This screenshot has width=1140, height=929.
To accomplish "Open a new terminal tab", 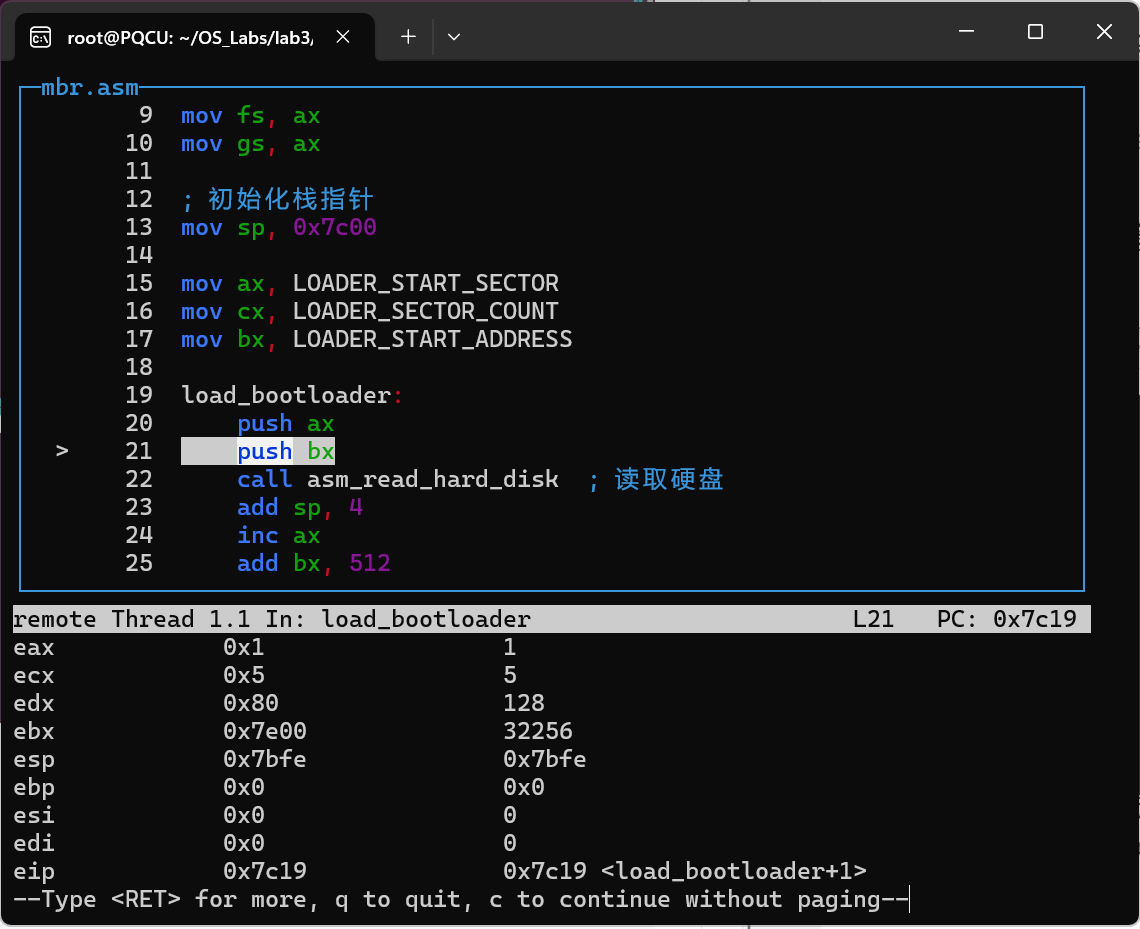I will click(x=408, y=36).
